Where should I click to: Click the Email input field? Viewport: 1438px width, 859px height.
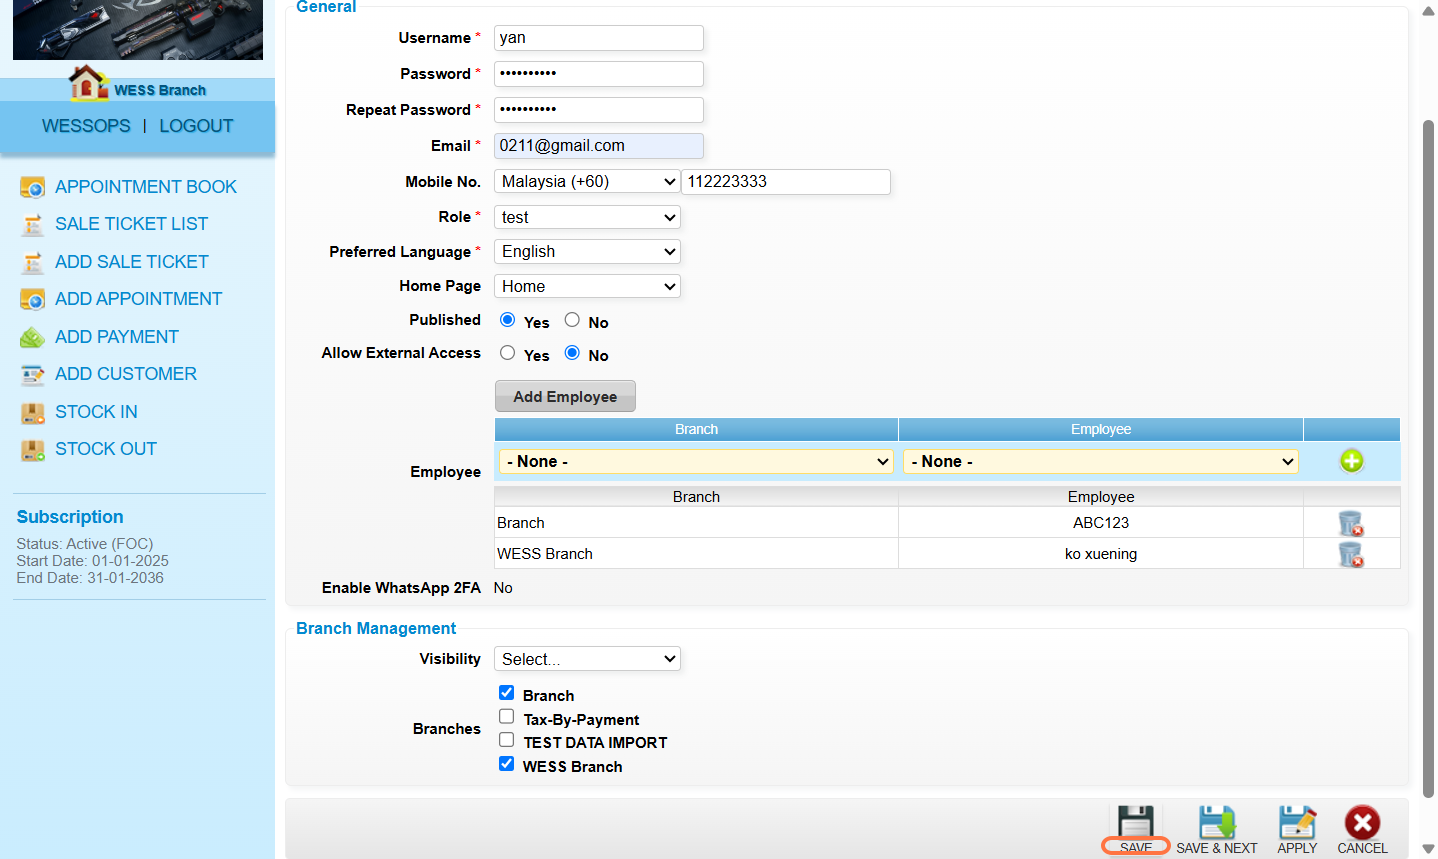pyautogui.click(x=599, y=146)
